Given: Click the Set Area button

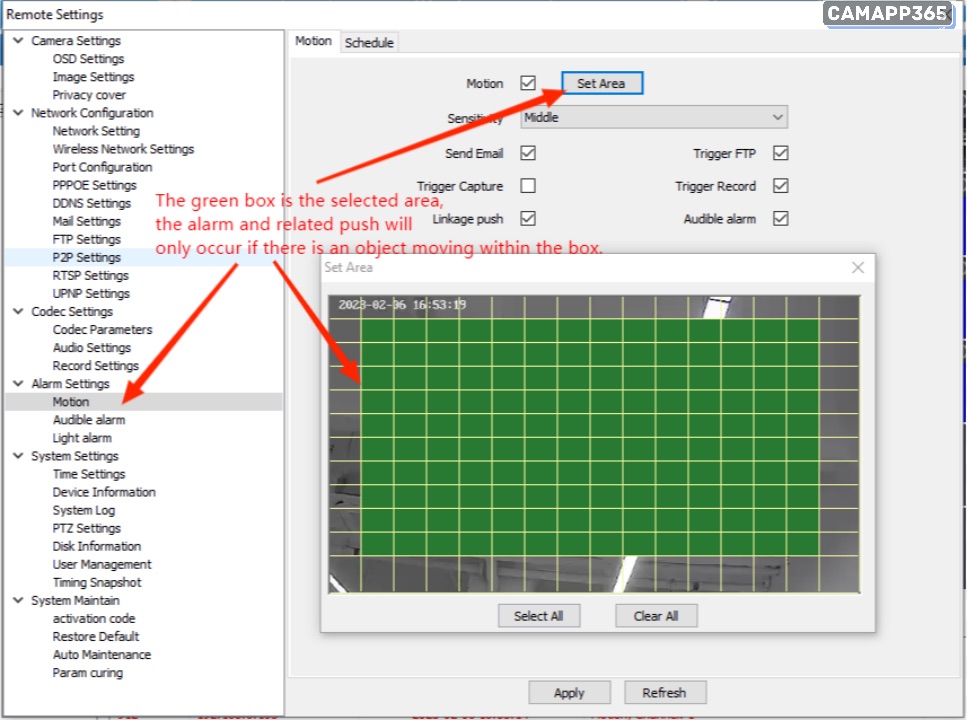Looking at the screenshot, I should (601, 84).
